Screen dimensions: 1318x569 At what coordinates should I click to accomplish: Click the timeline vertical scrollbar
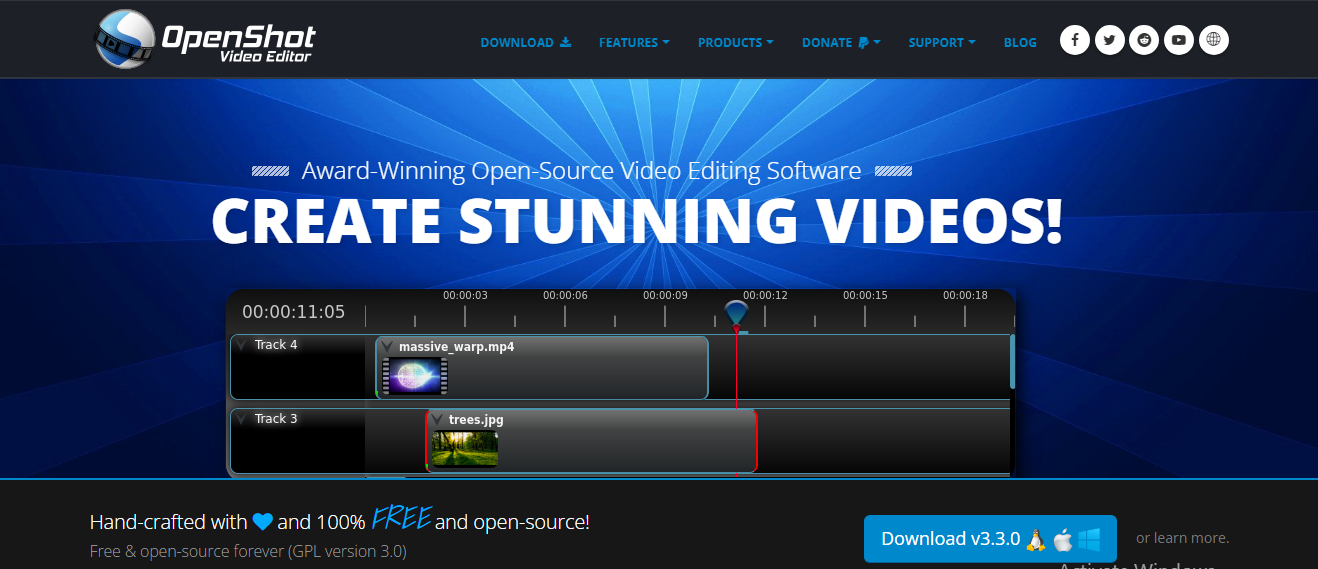pos(1012,362)
